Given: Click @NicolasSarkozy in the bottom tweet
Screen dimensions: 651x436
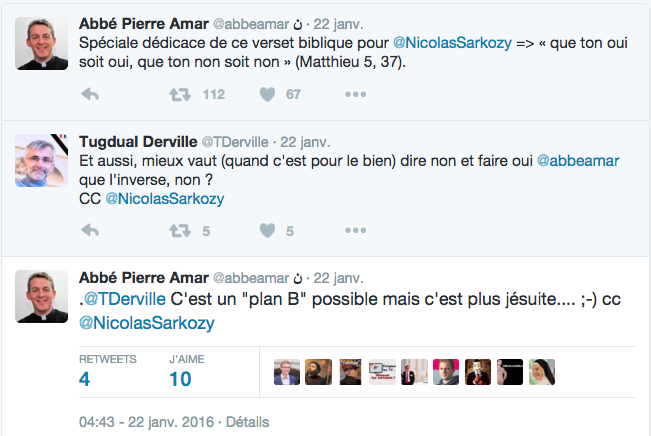Looking at the screenshot, I should (147, 323).
